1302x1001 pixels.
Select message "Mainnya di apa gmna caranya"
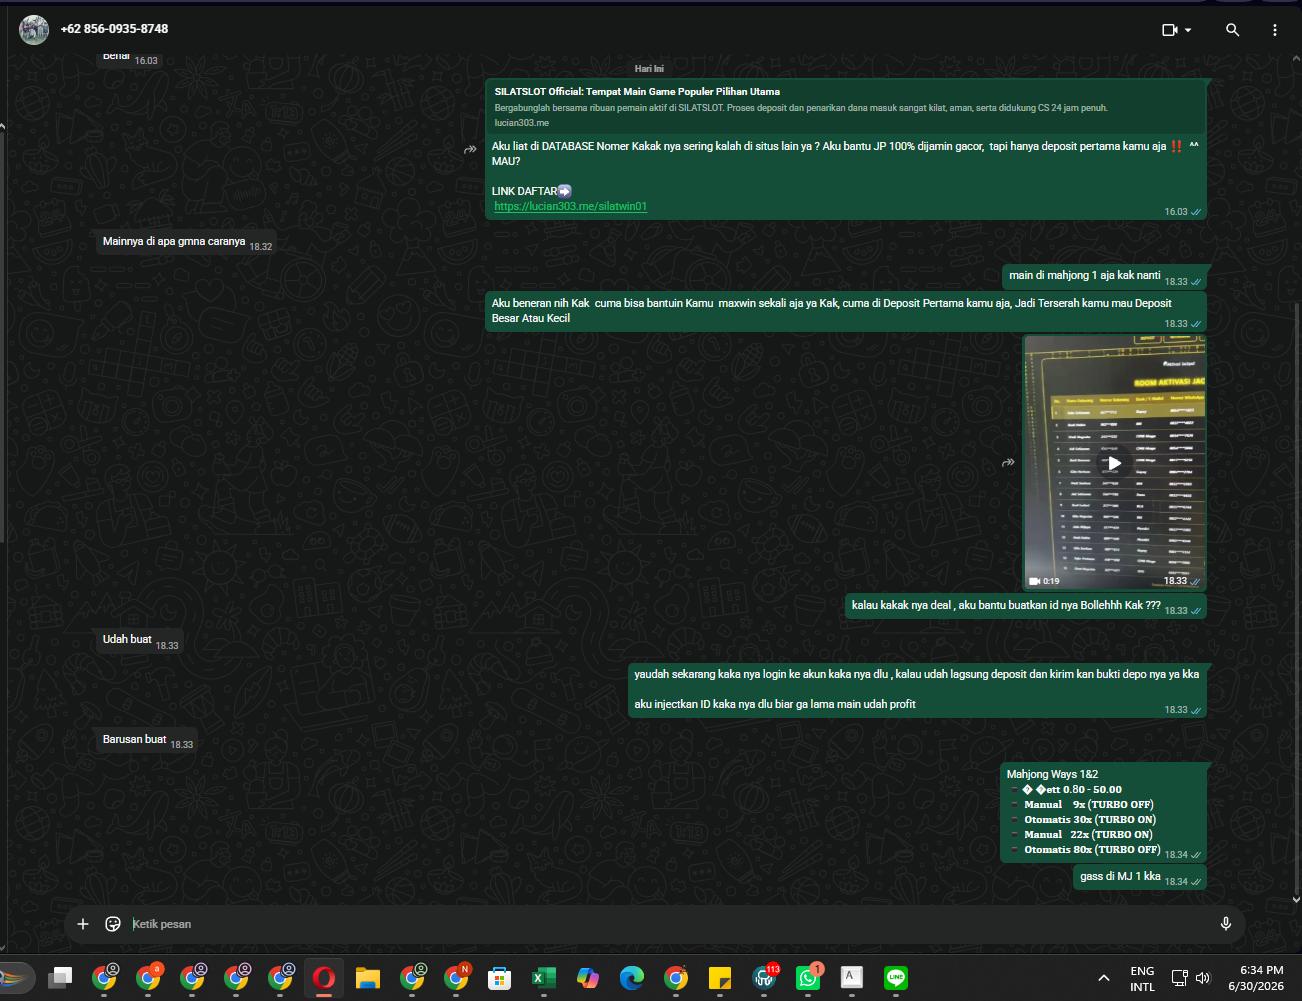coord(186,242)
